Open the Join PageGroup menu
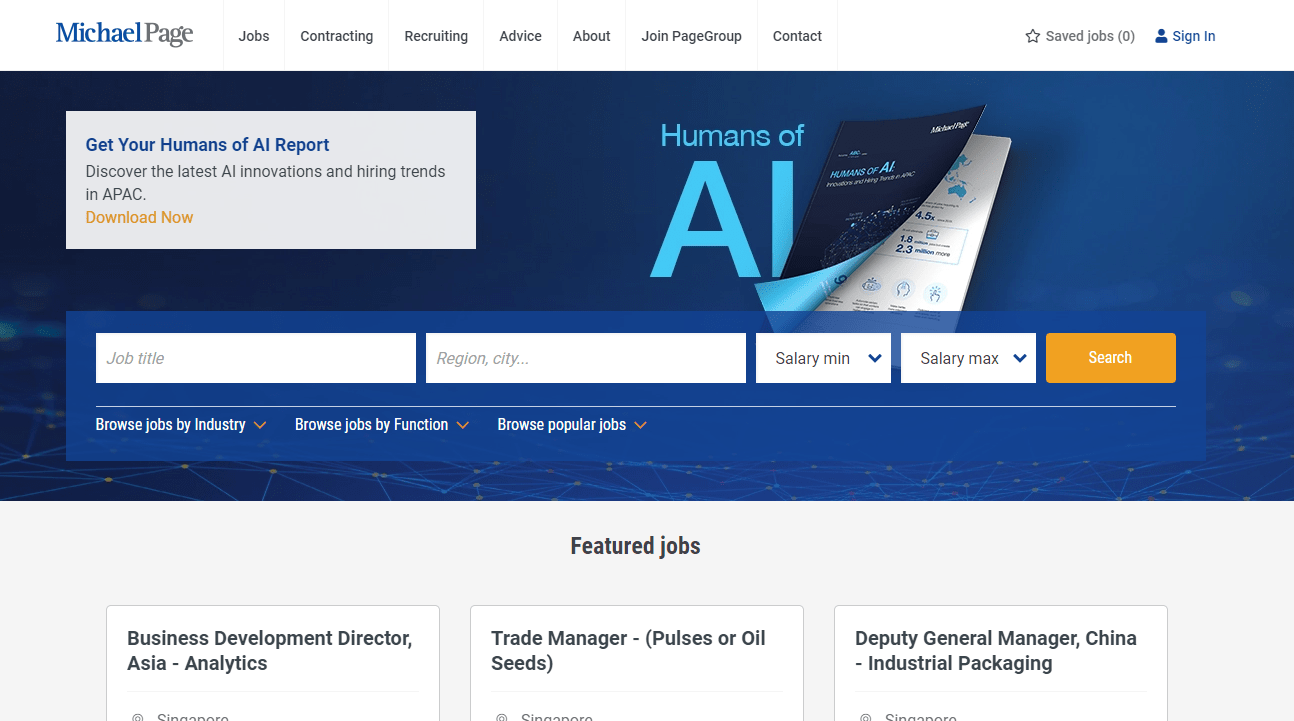Image resolution: width=1294 pixels, height=721 pixels. pyautogui.click(x=692, y=36)
